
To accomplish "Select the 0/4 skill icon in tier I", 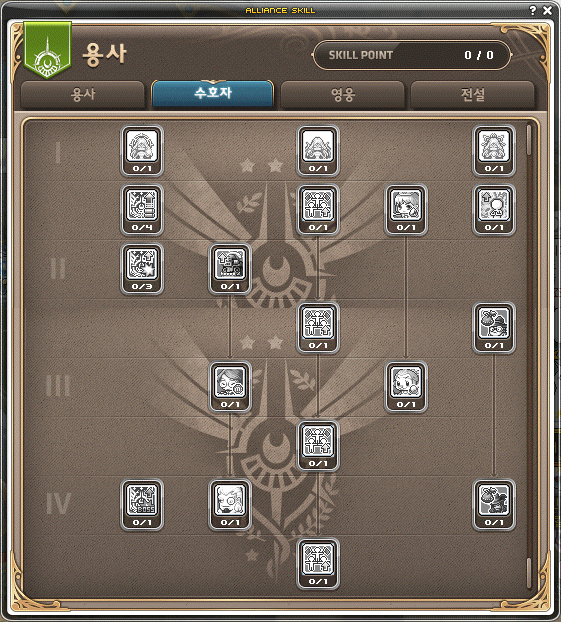I will pyautogui.click(x=142, y=210).
